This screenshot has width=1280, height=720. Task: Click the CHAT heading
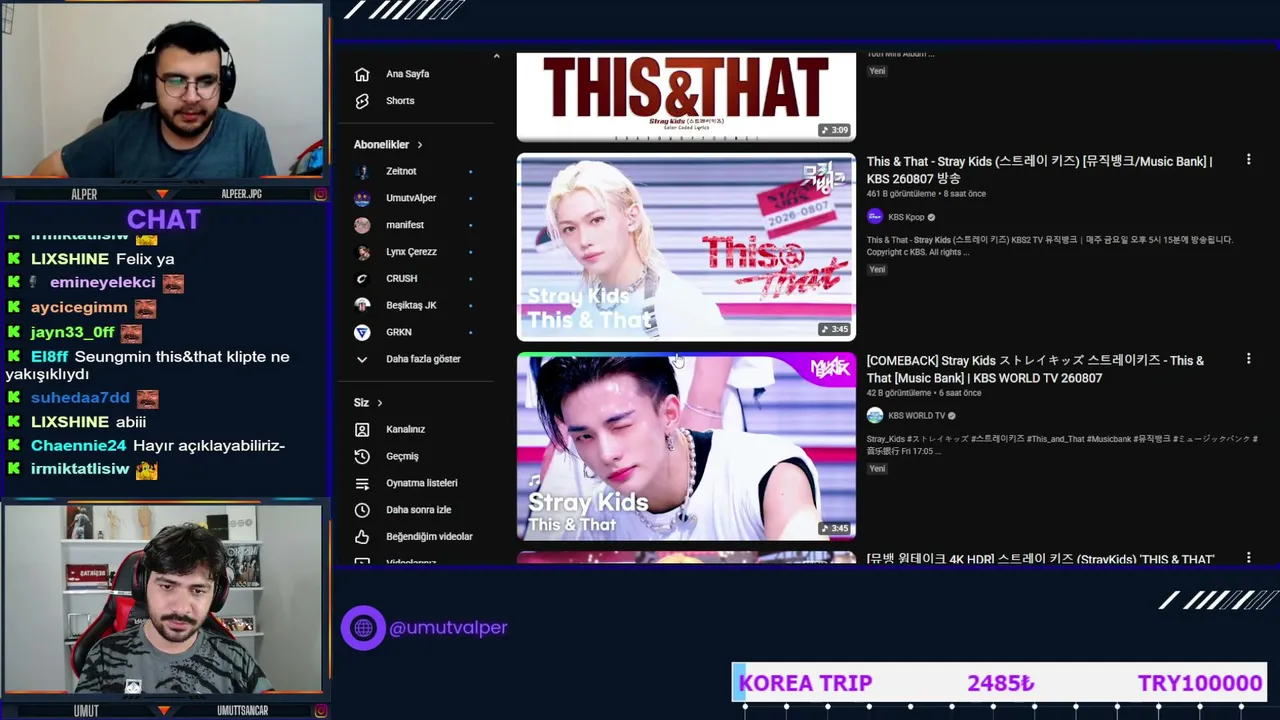tap(164, 220)
